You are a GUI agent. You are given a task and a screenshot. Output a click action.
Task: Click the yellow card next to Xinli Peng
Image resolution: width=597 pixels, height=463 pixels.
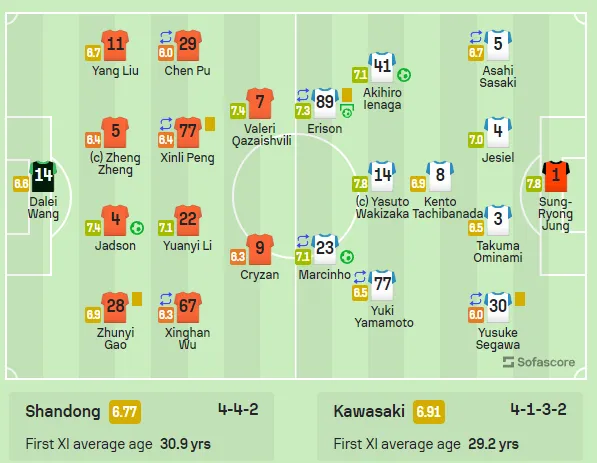(210, 124)
